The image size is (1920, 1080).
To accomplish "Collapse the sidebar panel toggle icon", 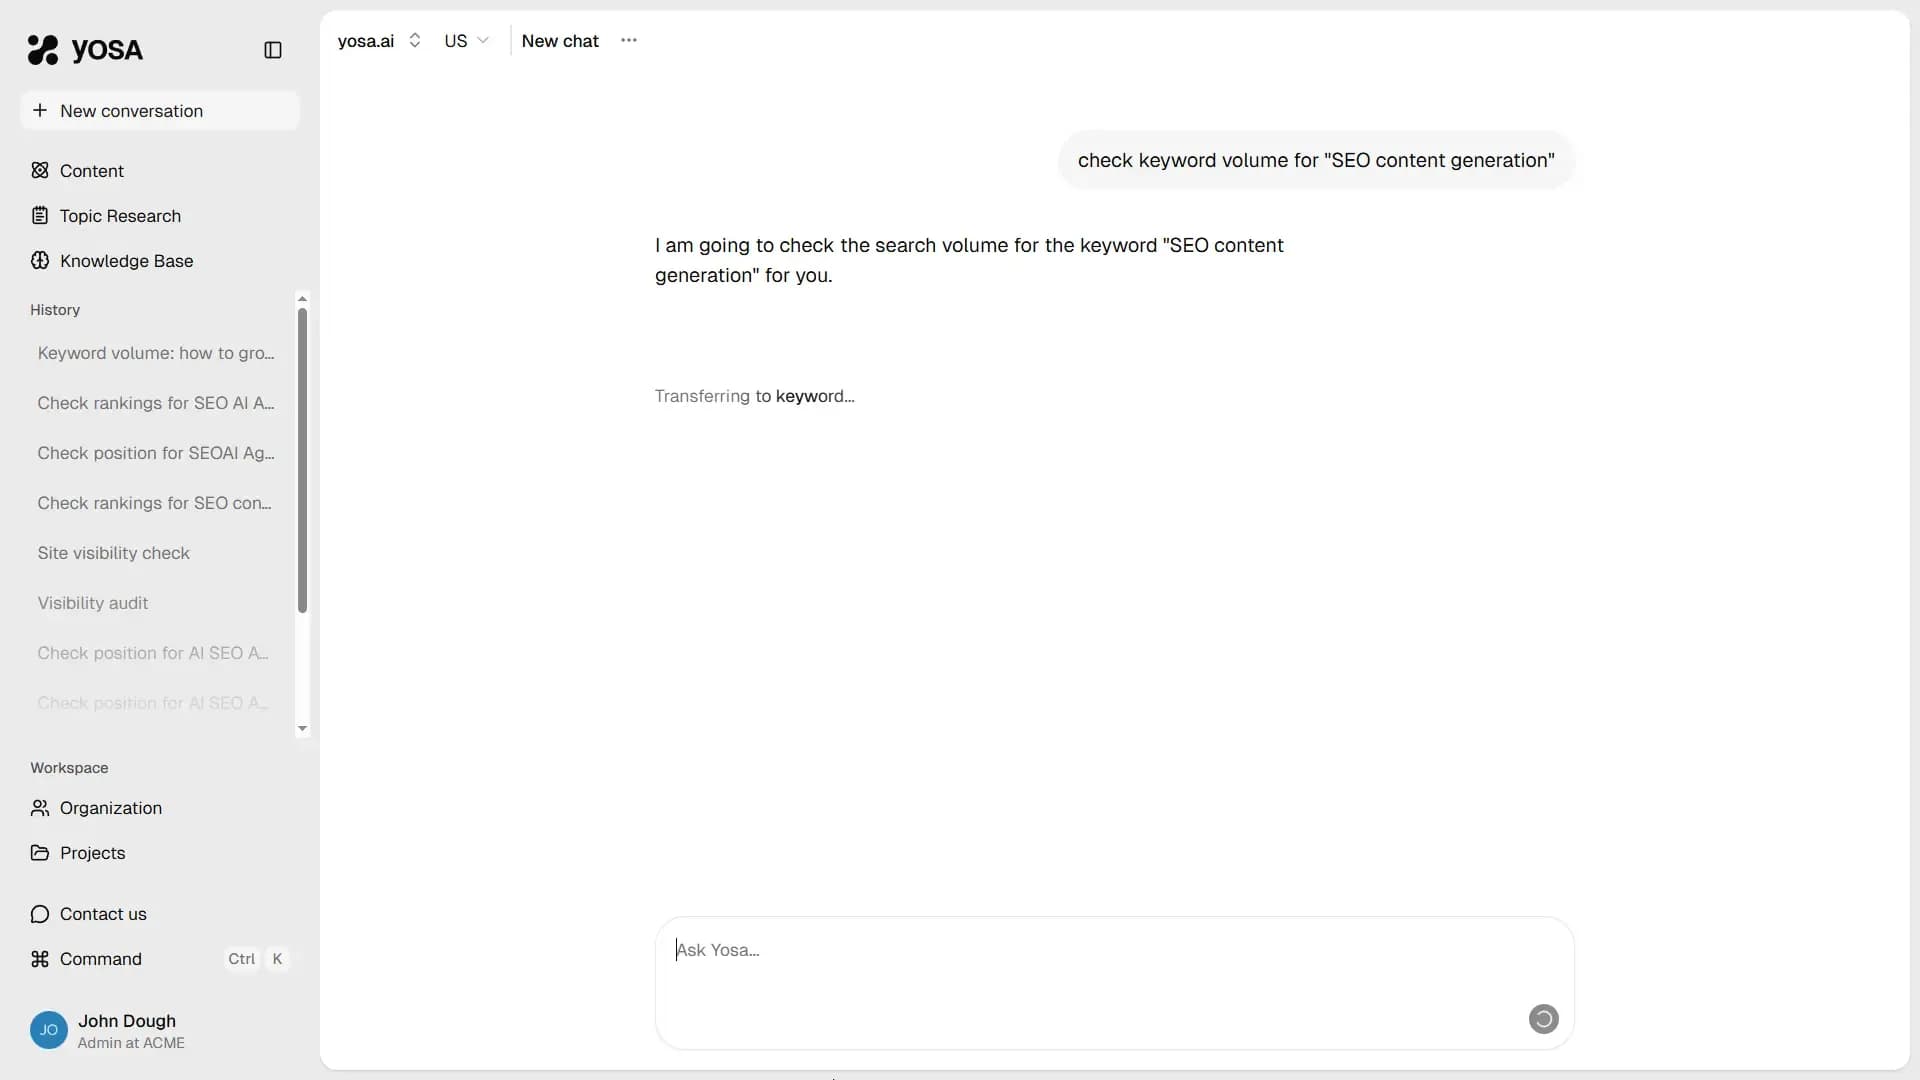I will pyautogui.click(x=273, y=50).
